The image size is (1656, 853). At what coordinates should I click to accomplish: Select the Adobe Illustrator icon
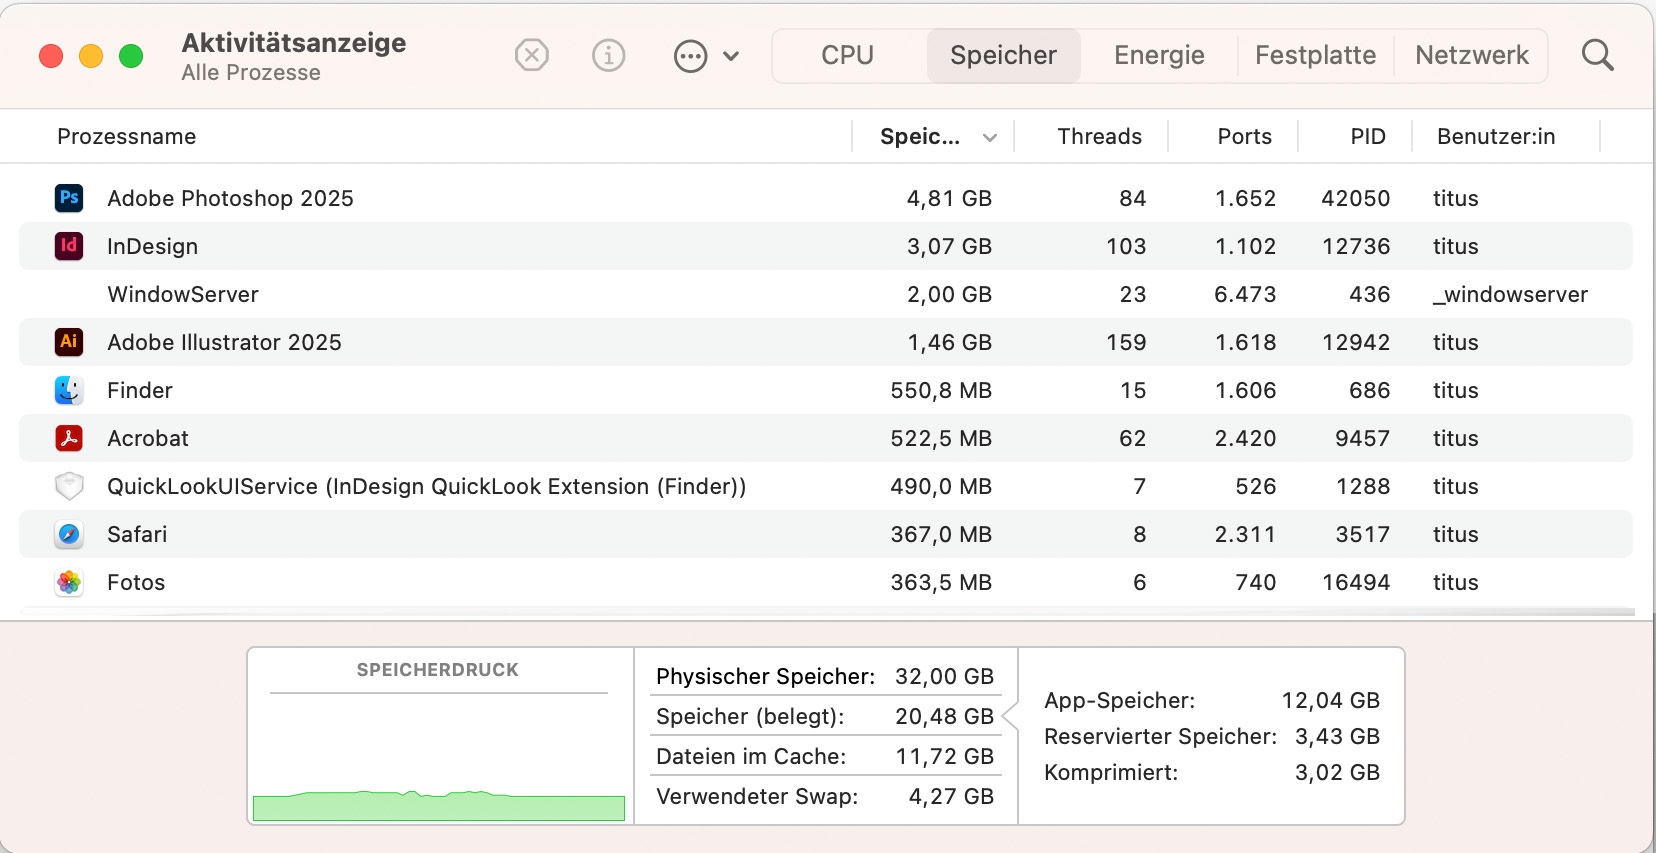point(69,342)
